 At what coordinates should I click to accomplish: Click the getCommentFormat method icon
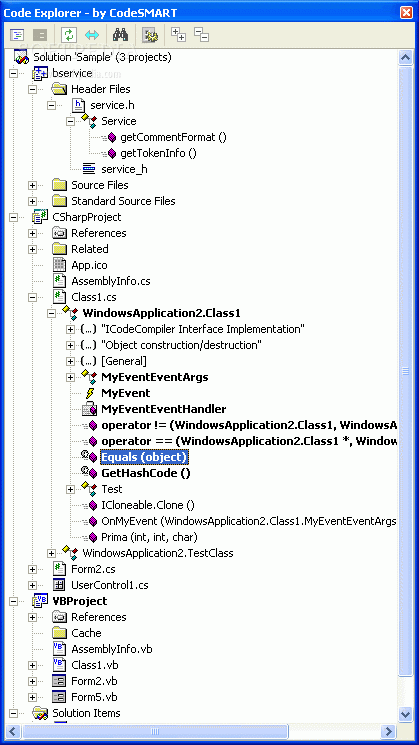pos(112,137)
